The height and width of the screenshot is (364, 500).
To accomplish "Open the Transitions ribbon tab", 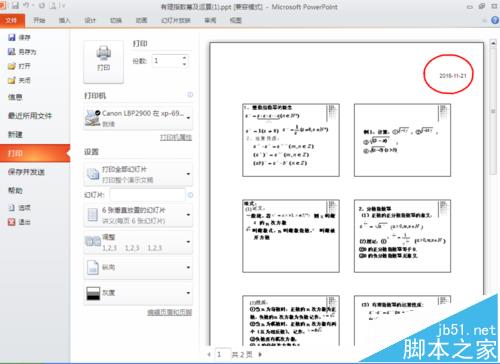I will point(116,21).
